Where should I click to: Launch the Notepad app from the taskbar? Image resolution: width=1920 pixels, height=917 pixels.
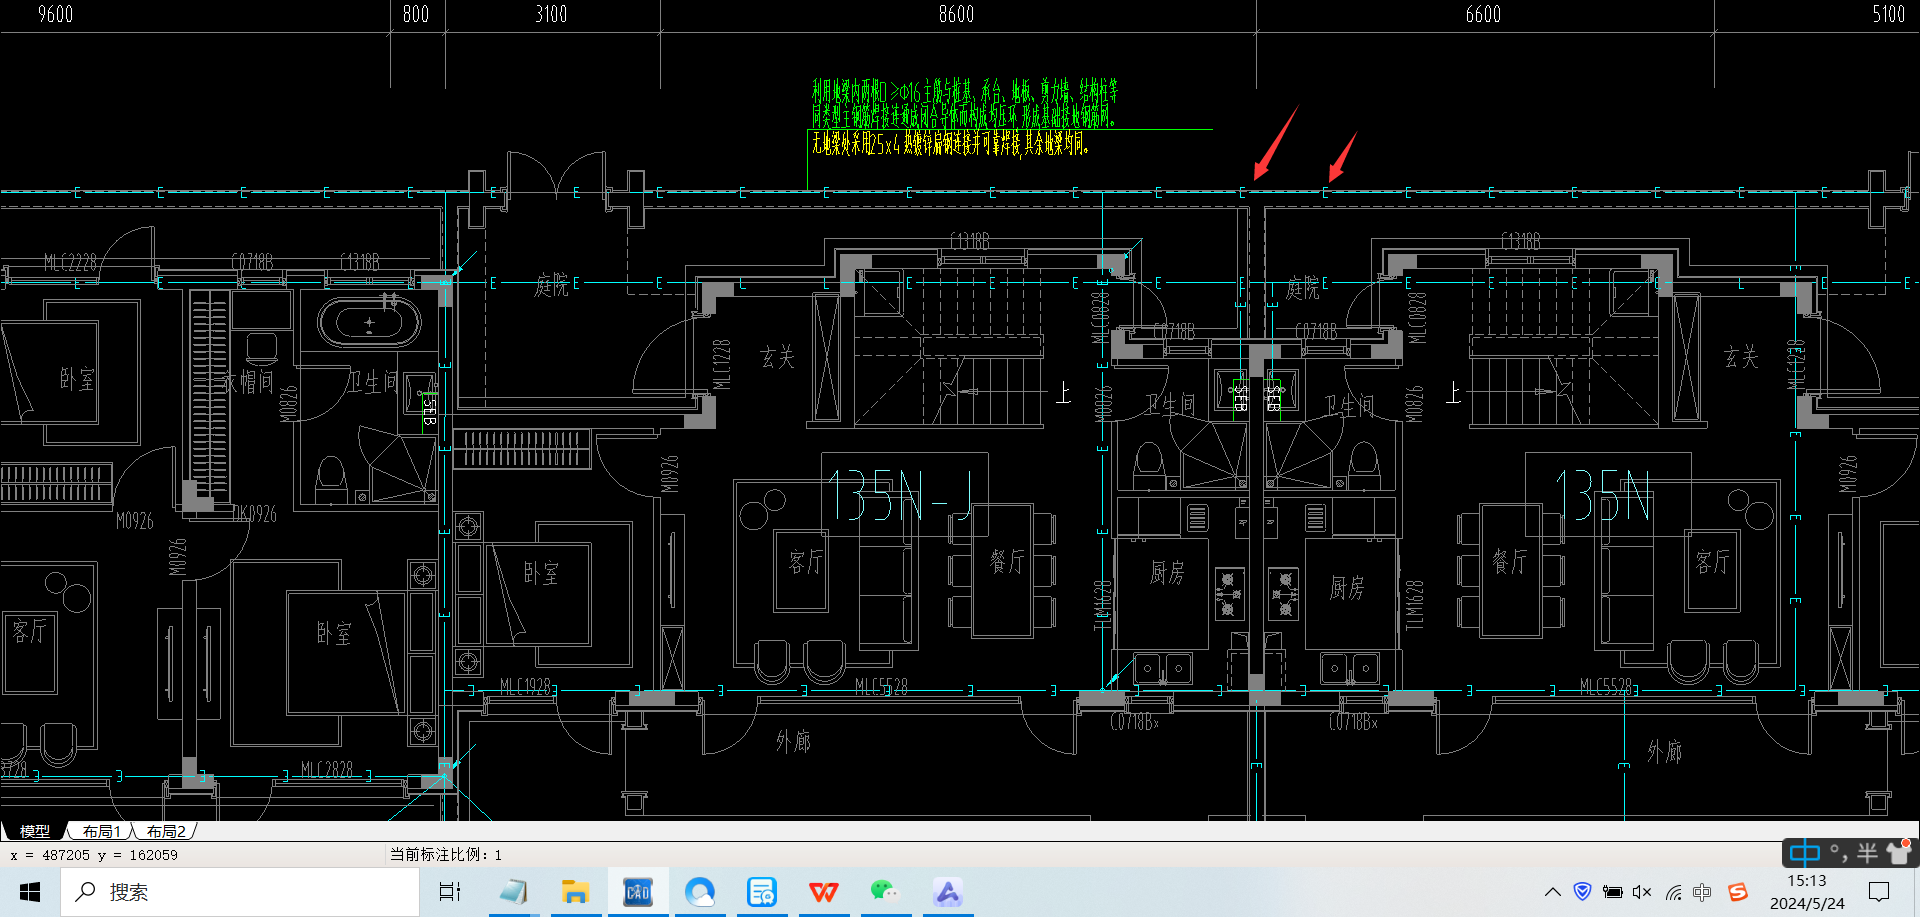513,892
